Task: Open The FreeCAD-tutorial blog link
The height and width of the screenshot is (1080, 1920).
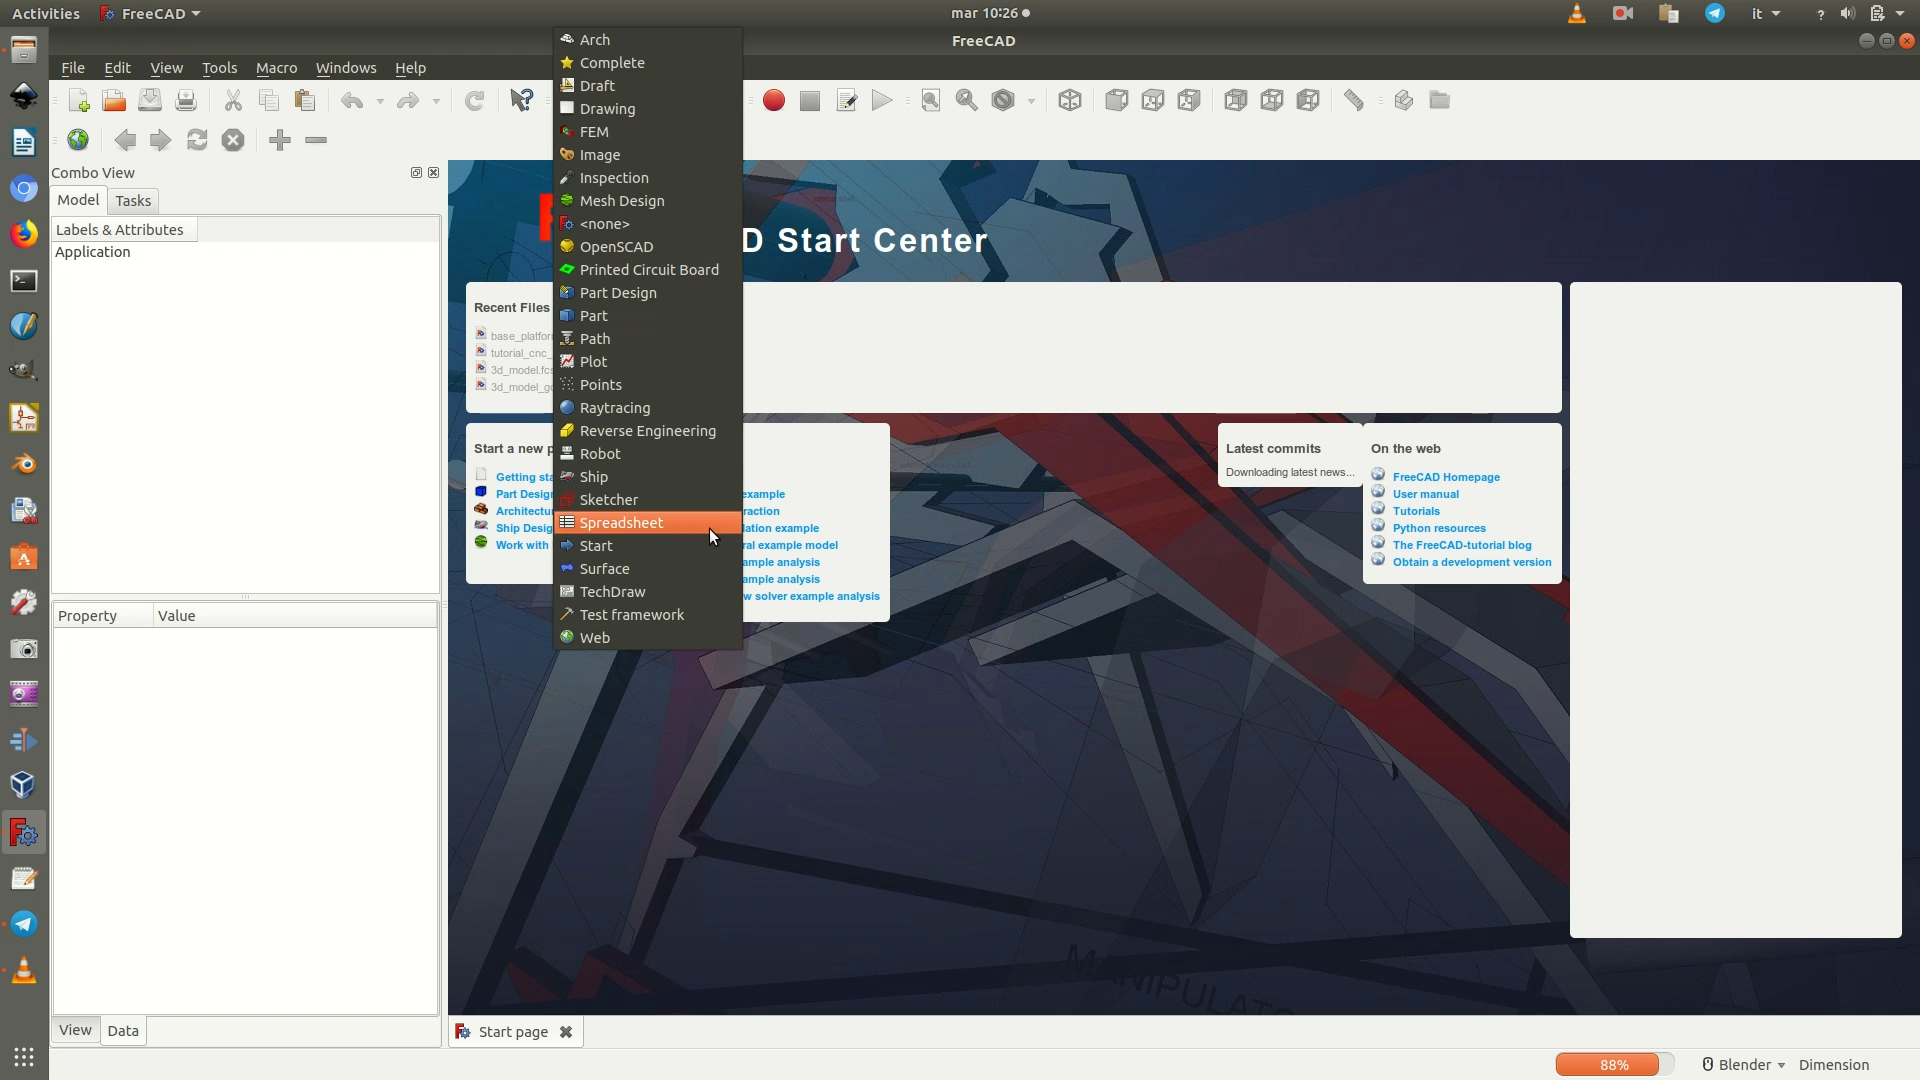Action: click(x=1462, y=545)
